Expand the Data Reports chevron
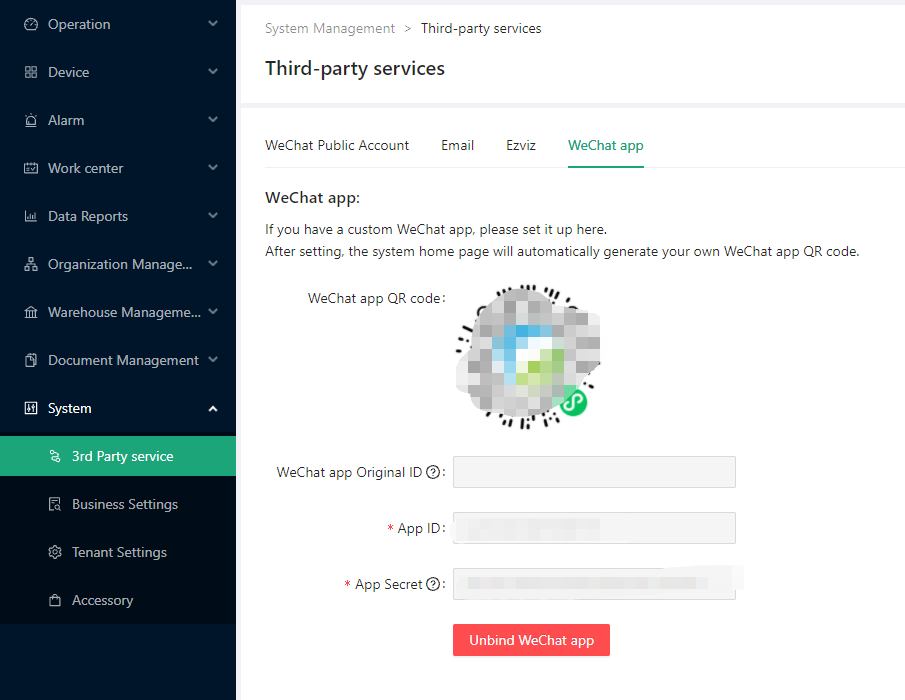905x700 pixels. pyautogui.click(x=213, y=215)
